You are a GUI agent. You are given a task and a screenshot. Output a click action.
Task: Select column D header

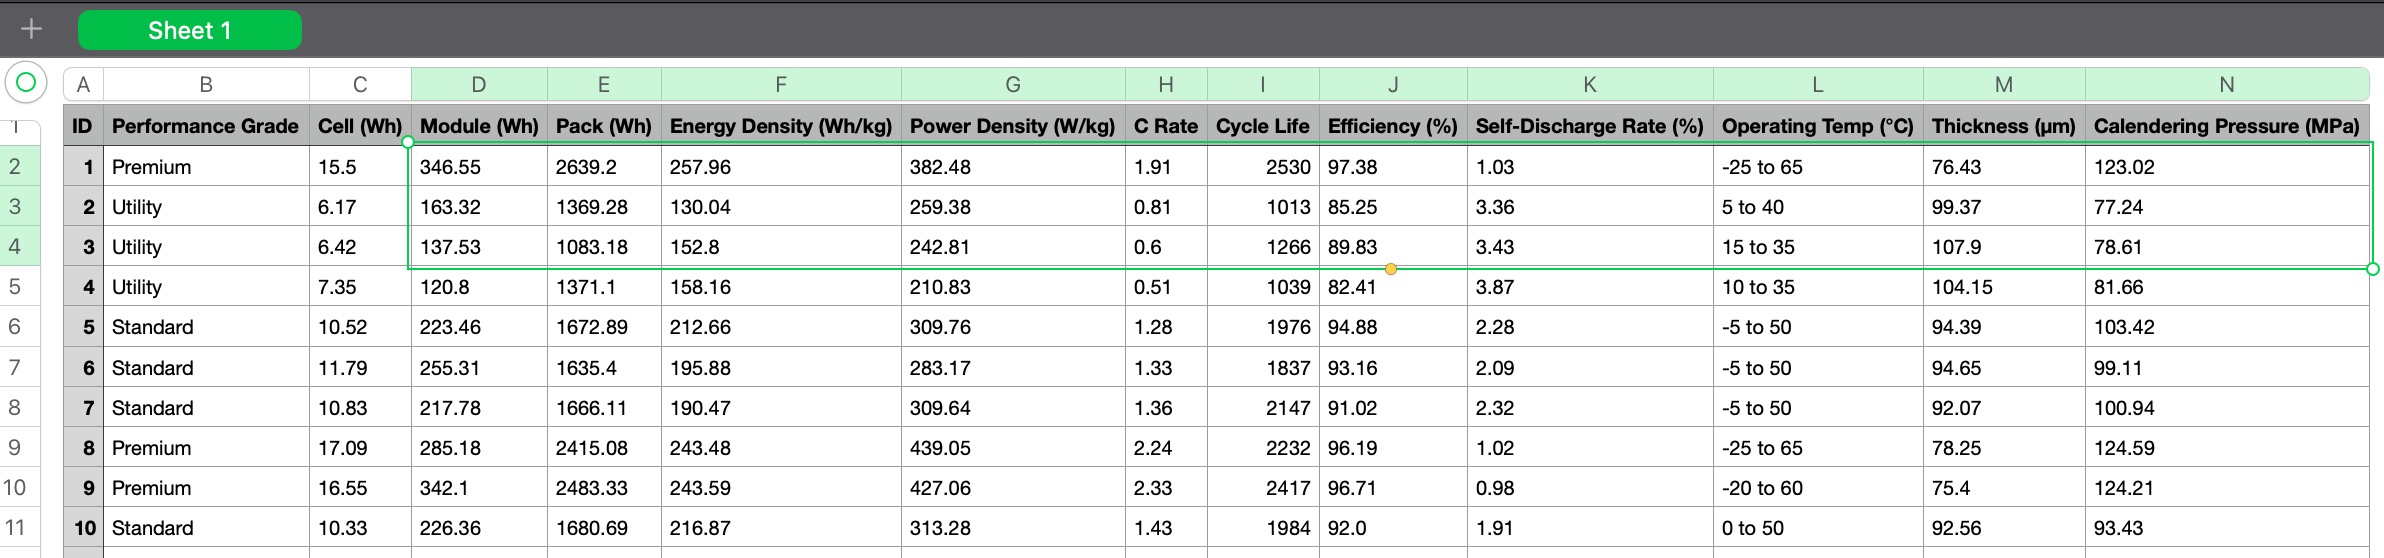click(x=479, y=85)
